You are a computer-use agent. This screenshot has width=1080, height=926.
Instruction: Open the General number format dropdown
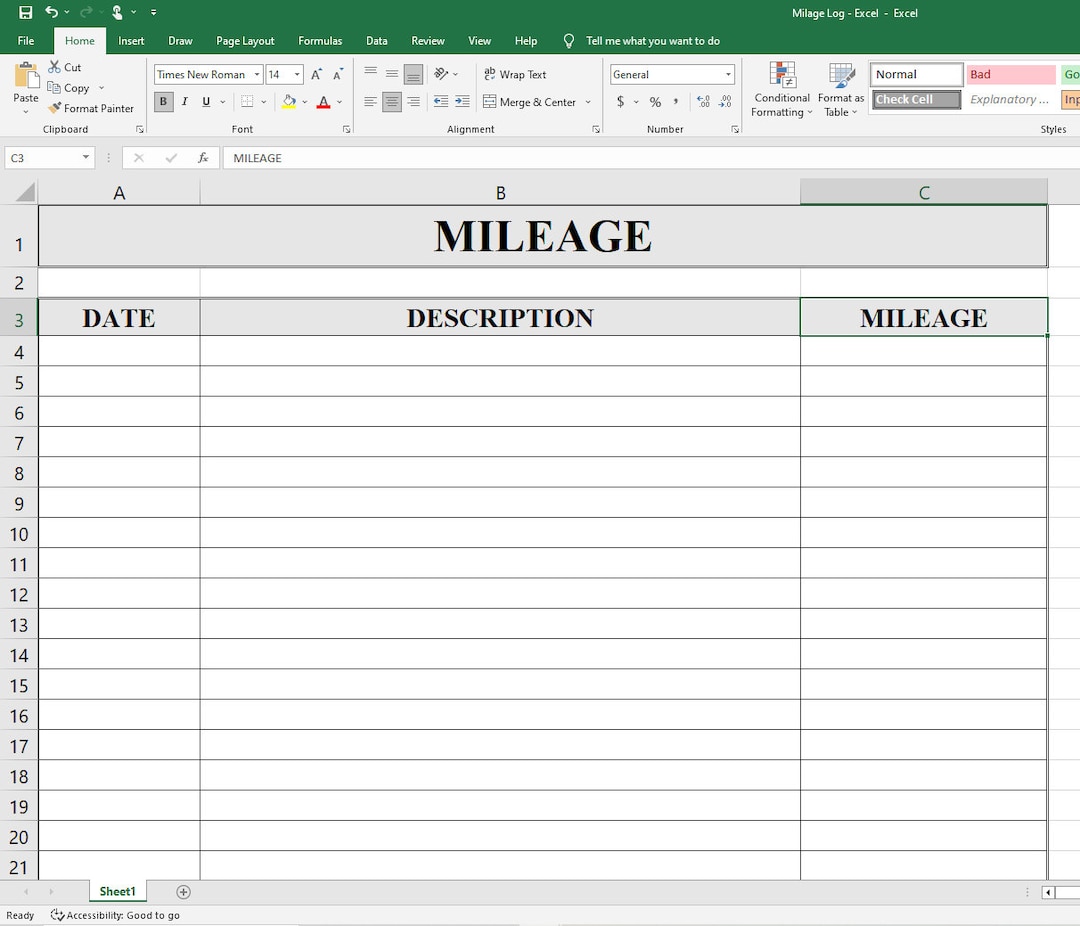731,74
